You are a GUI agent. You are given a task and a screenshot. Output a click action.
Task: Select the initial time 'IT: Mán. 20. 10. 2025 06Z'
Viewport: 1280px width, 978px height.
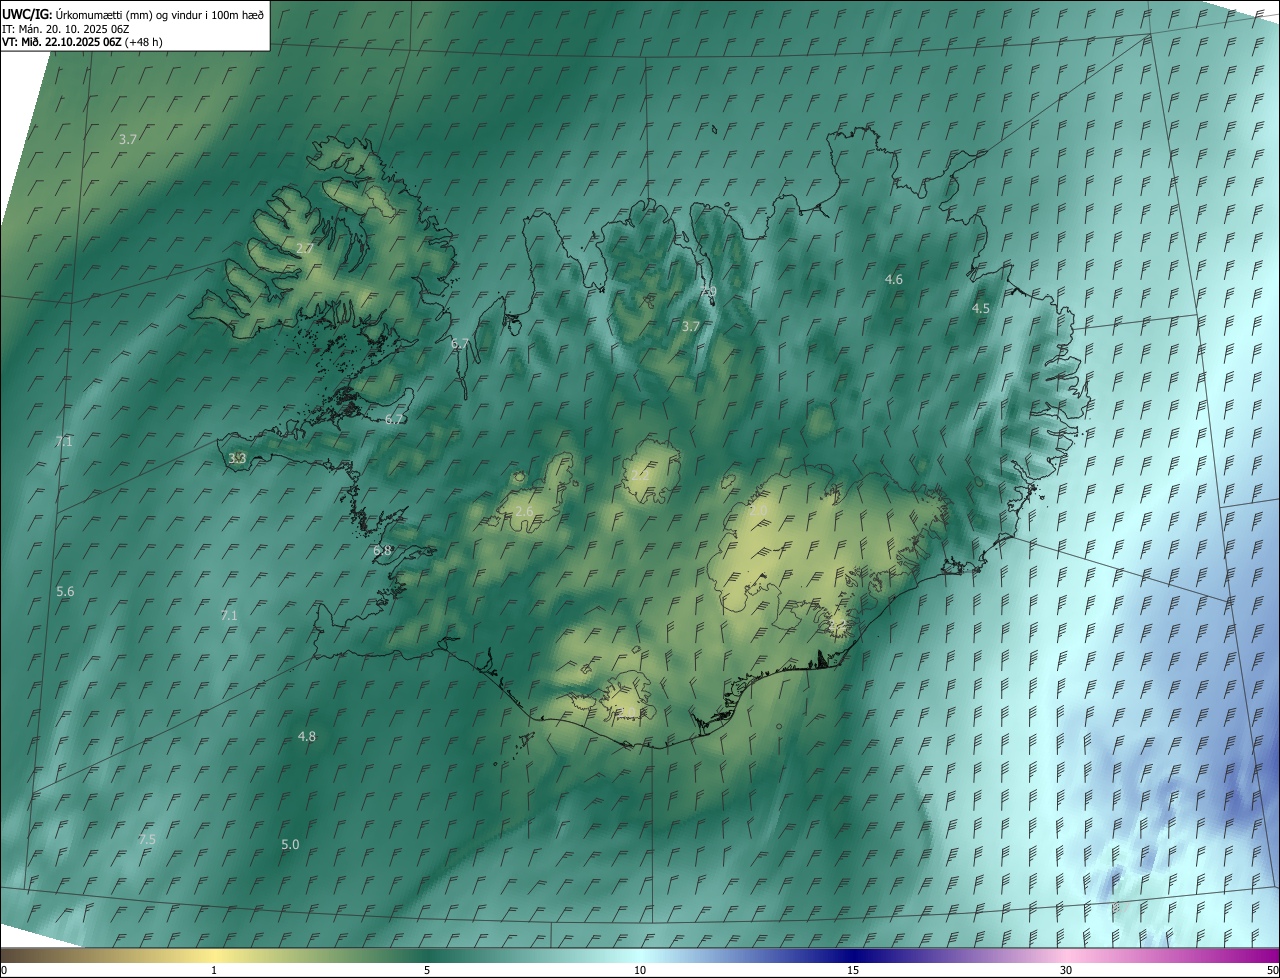click(x=65, y=28)
